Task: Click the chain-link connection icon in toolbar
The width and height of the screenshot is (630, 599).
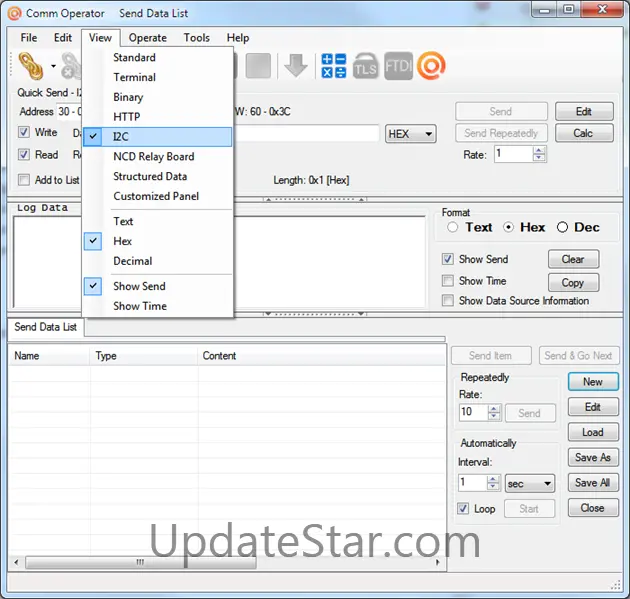Action: point(31,66)
